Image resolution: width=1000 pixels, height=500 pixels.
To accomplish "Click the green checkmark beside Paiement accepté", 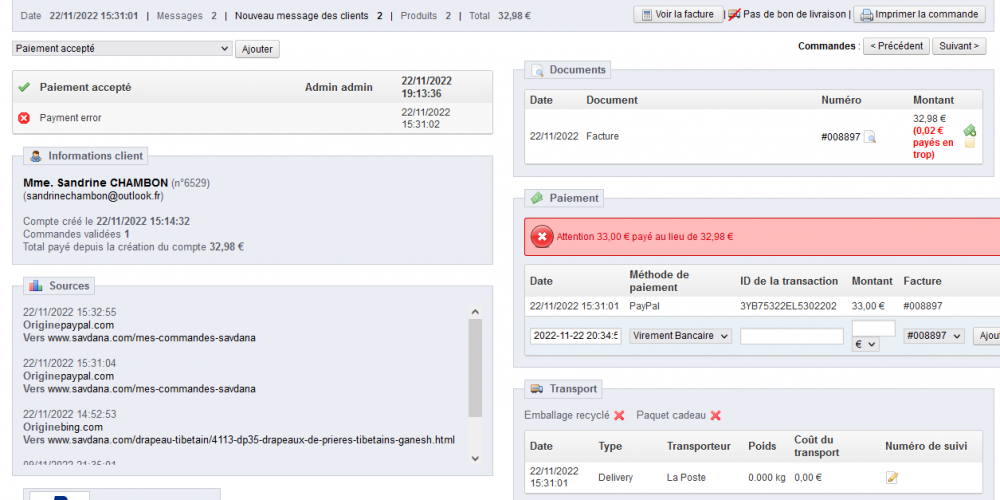I will pyautogui.click(x=24, y=87).
